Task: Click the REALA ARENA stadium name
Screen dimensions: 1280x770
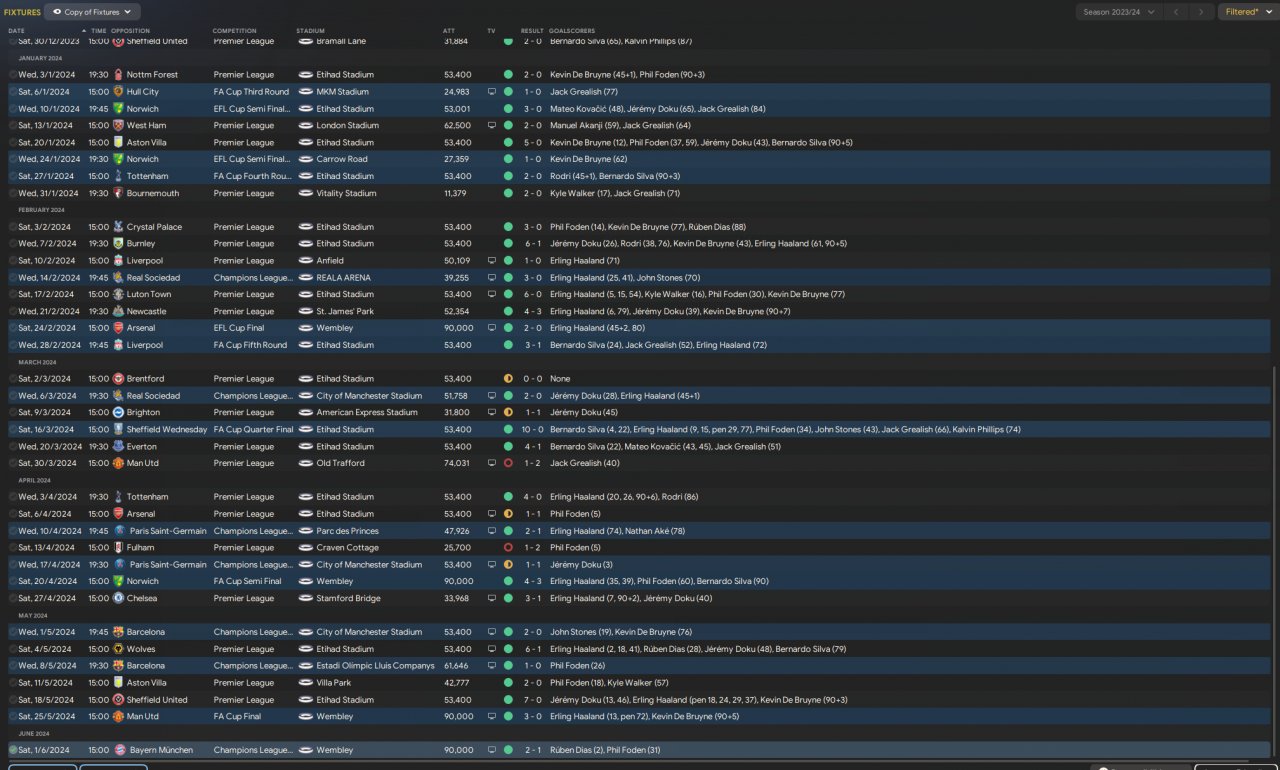Action: (344, 278)
